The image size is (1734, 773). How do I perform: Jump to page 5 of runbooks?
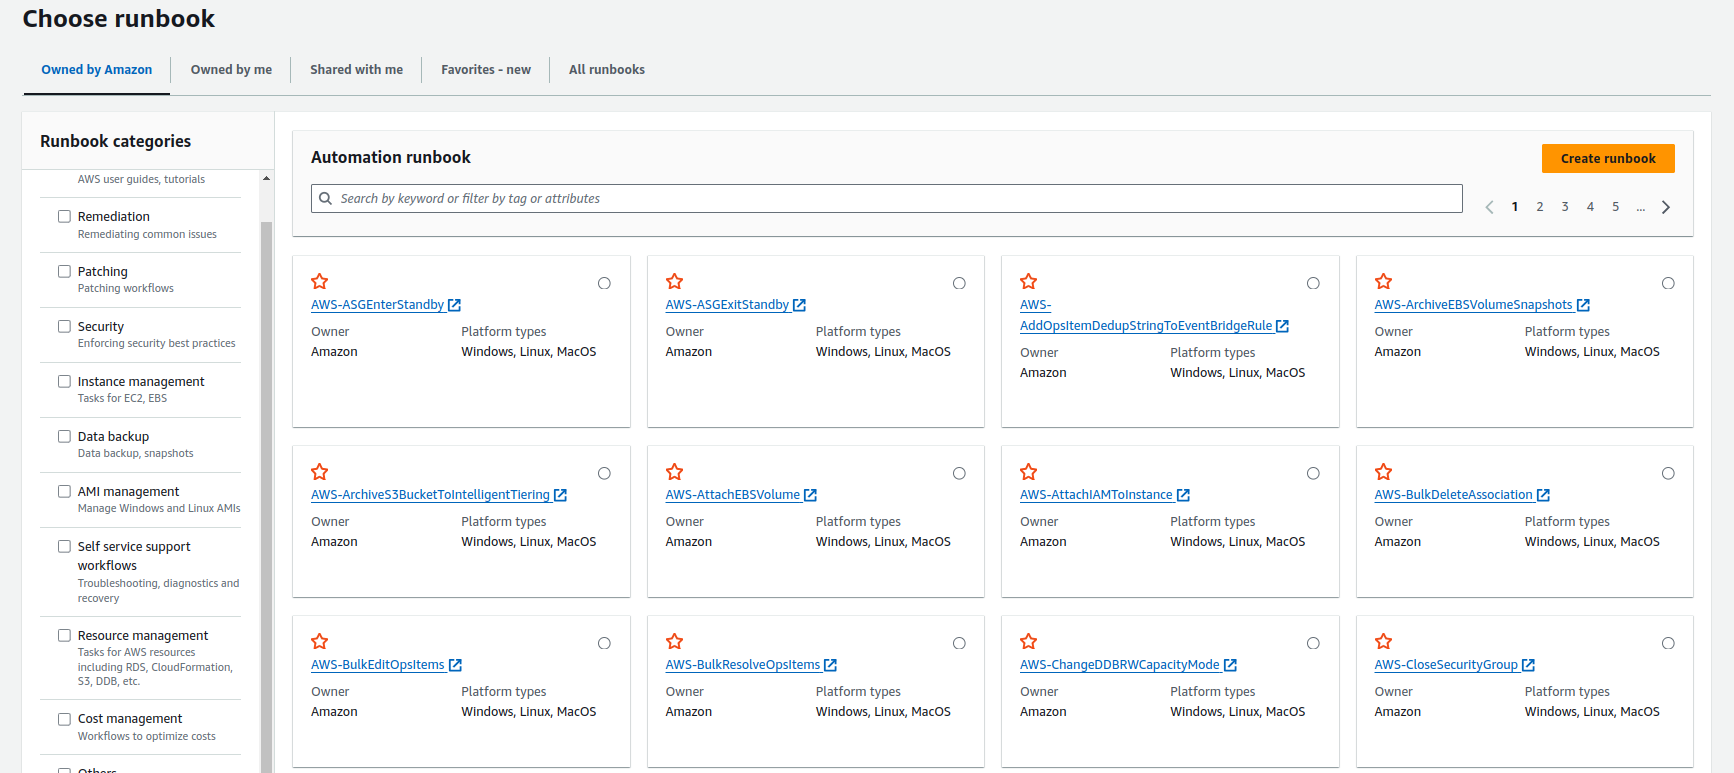click(1615, 207)
